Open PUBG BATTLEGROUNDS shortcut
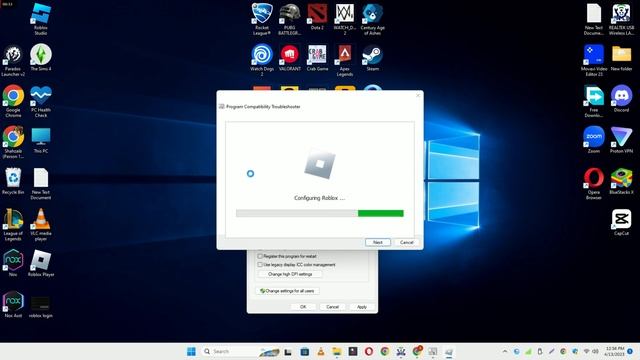The image size is (640, 360). pos(290,19)
